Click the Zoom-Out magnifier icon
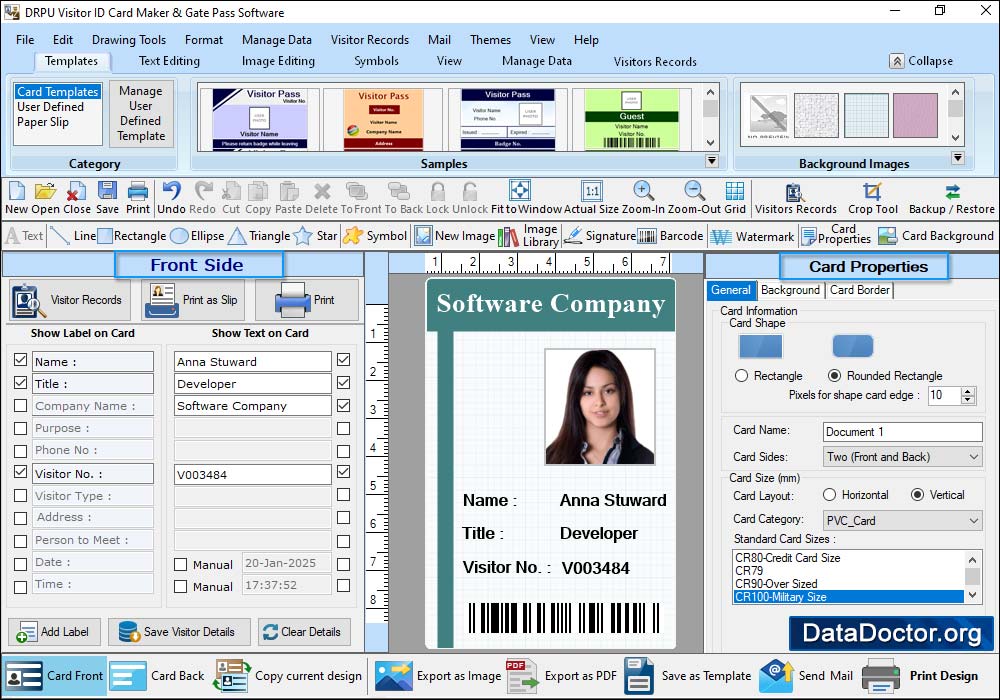 [x=695, y=191]
